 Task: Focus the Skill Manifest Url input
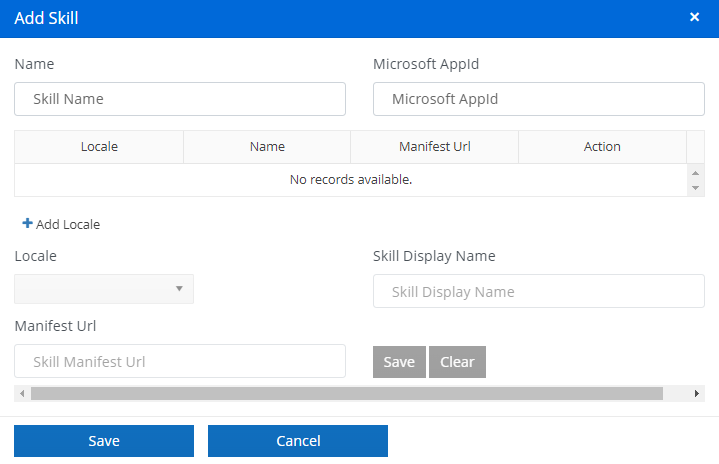coord(180,361)
